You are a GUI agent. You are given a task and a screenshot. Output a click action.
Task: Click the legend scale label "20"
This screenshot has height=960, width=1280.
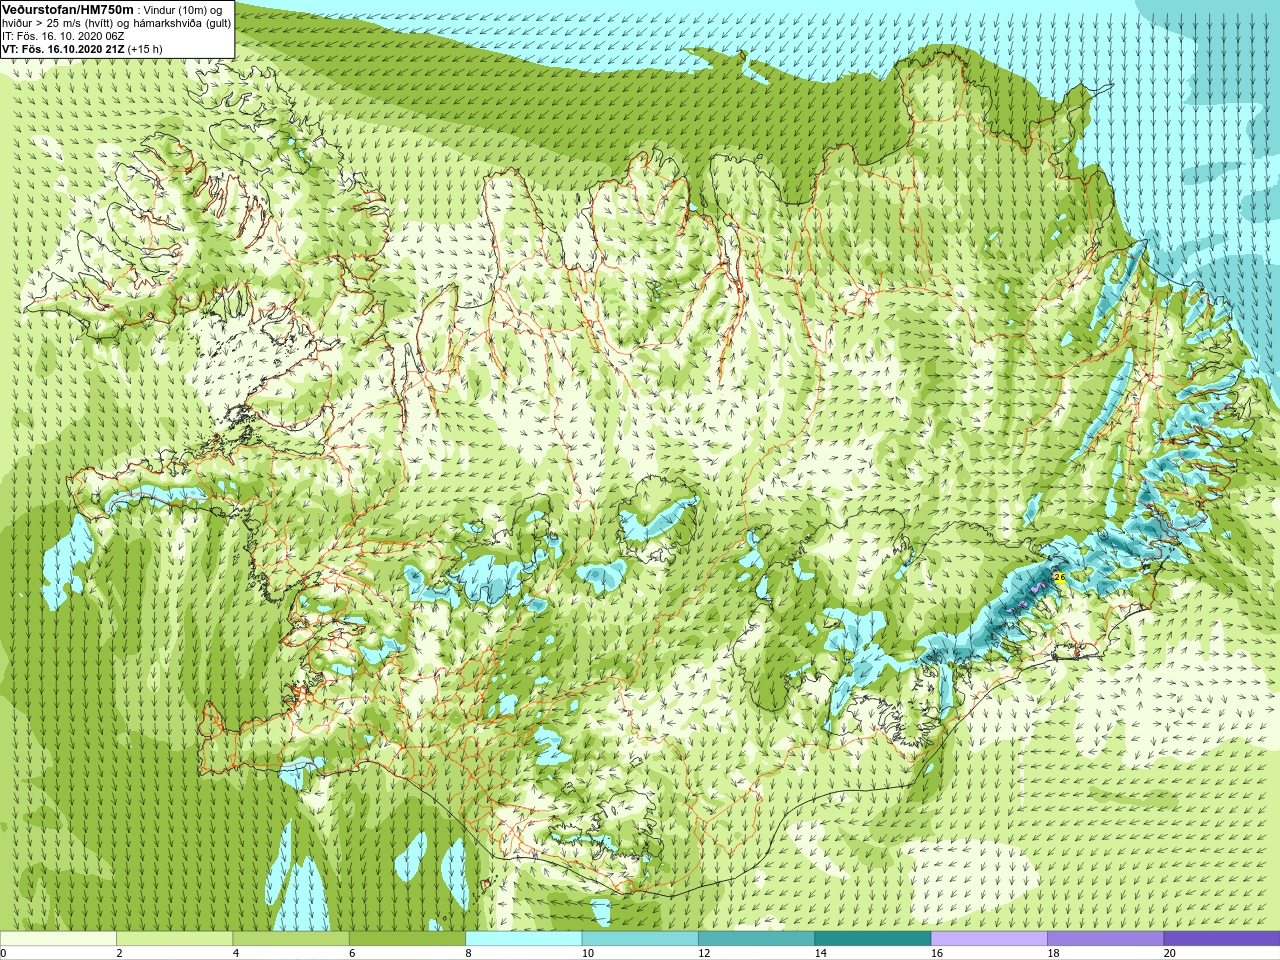click(x=1169, y=953)
